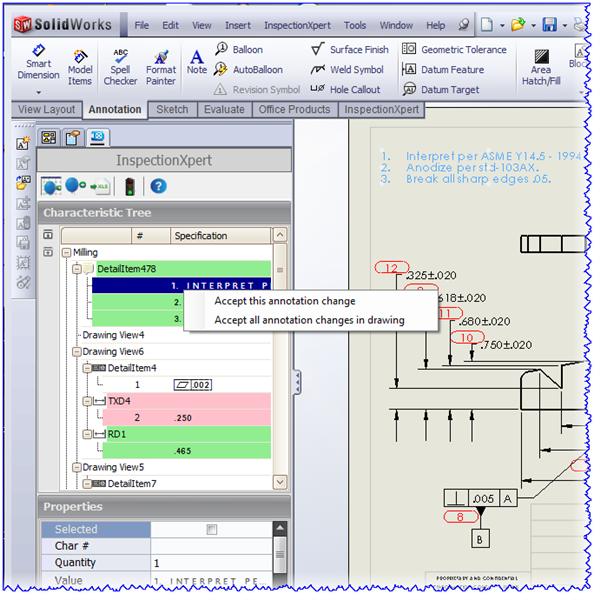600x600 pixels.
Task: Select the Surface Finish tool
Action: click(350, 49)
